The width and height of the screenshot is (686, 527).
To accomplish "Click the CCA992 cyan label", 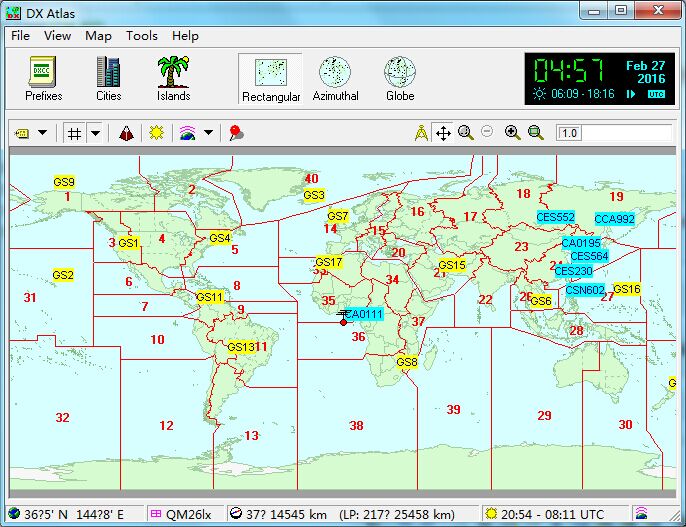I will [615, 219].
